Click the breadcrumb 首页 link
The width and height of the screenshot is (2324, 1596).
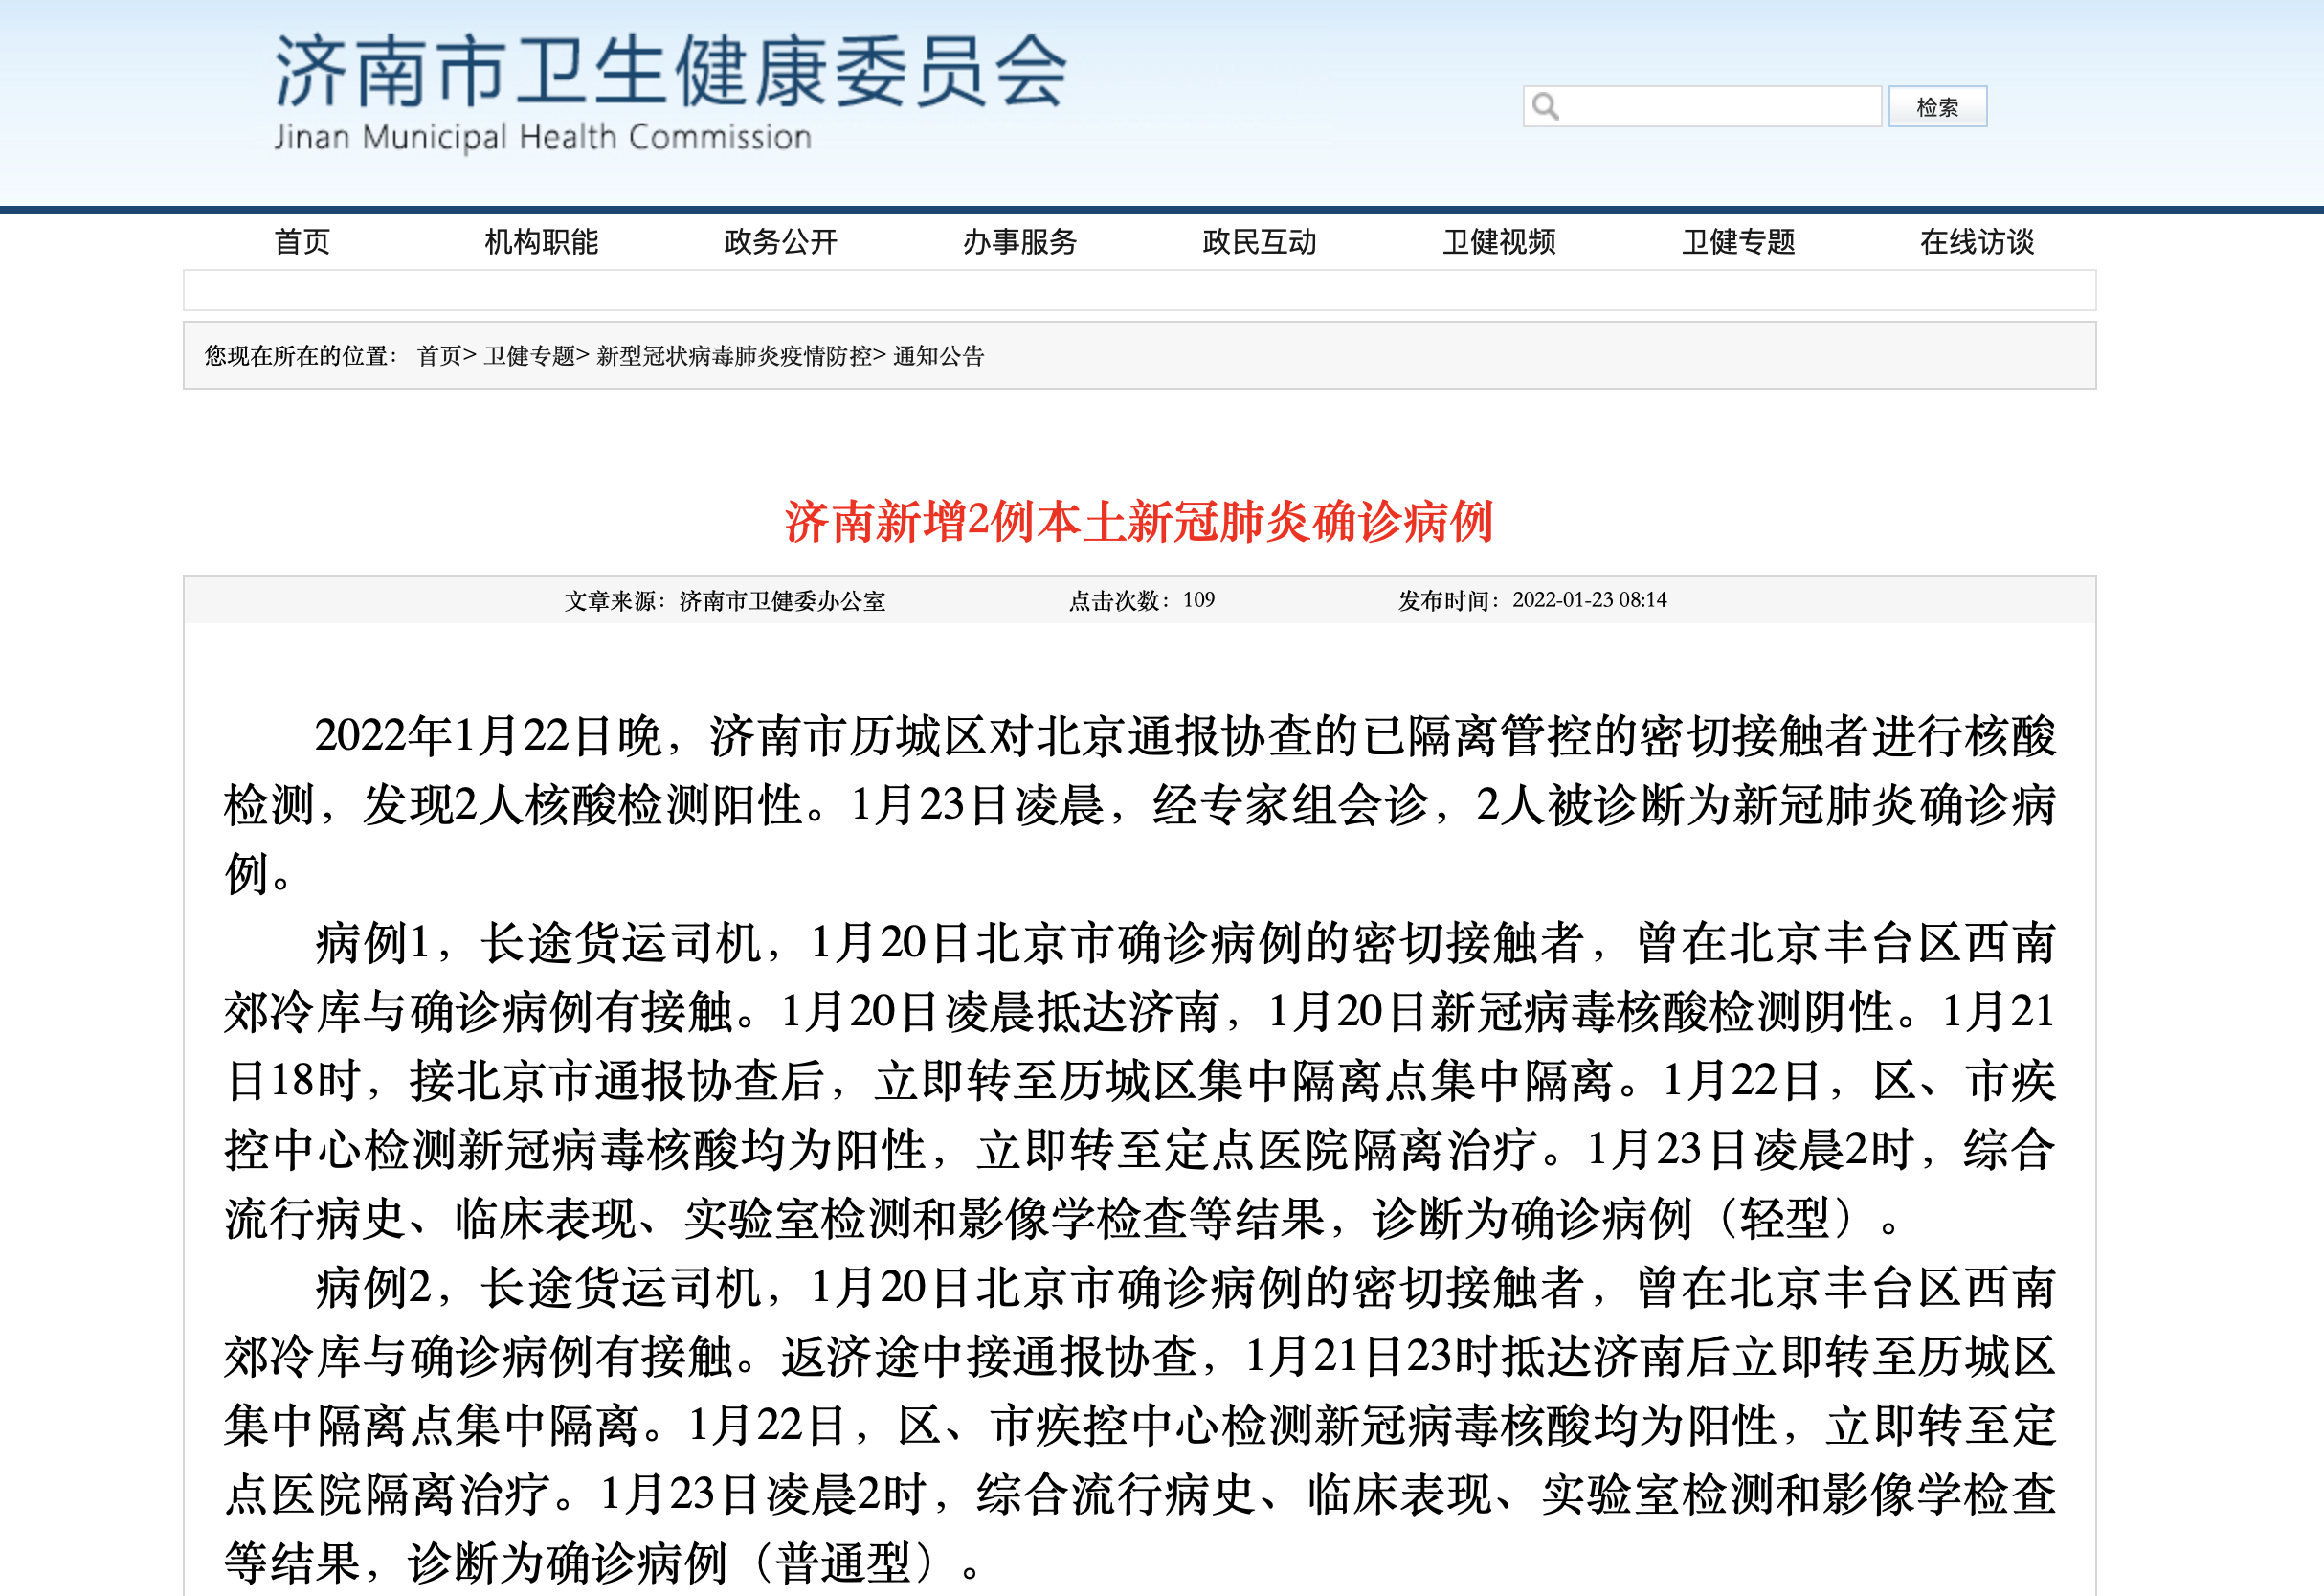(x=439, y=356)
